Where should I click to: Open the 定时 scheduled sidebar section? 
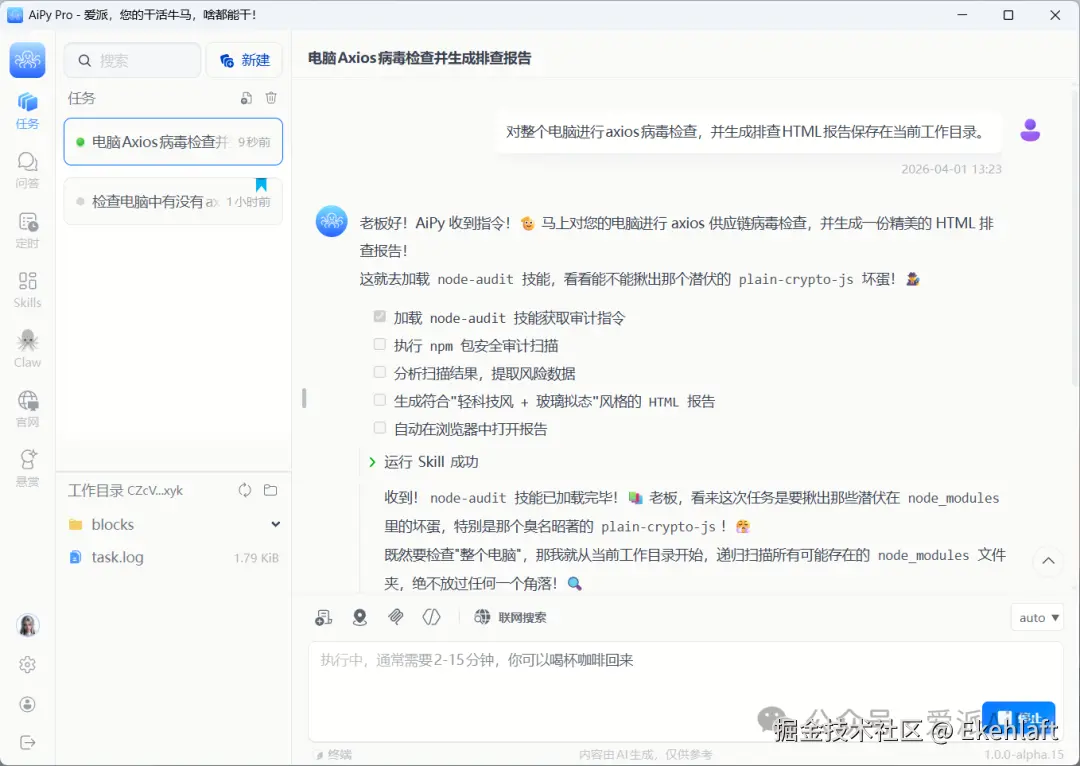(27, 230)
